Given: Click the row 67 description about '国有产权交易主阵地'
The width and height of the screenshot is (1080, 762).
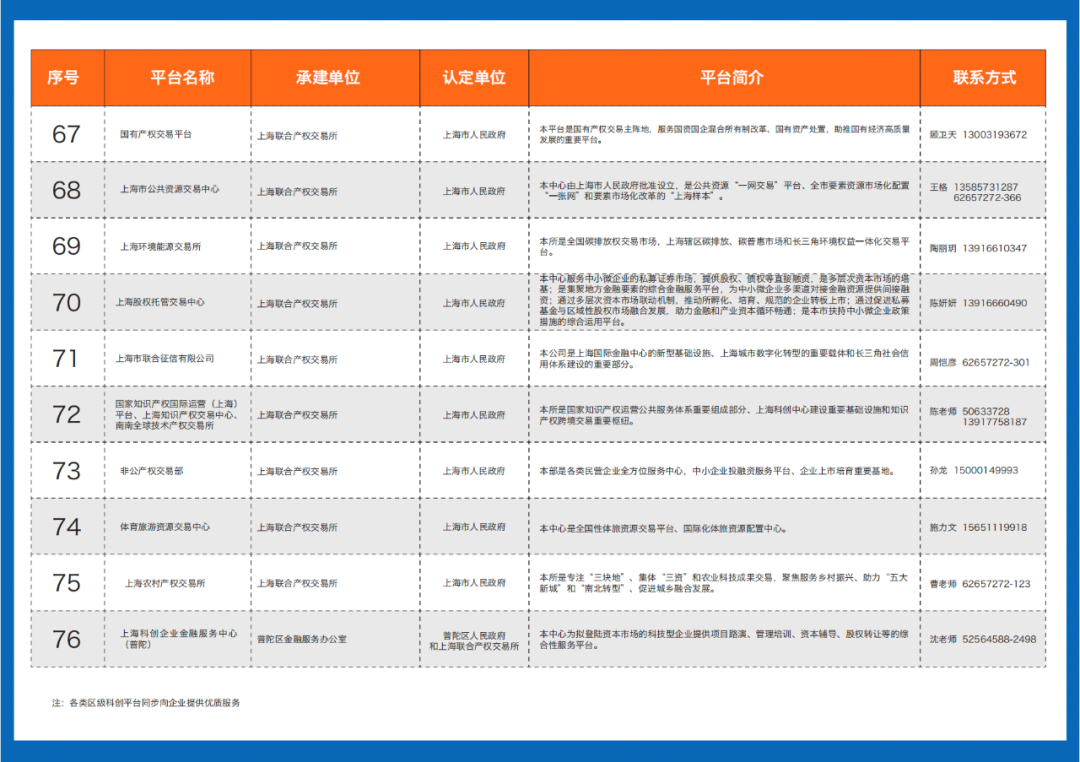Looking at the screenshot, I should (725, 134).
